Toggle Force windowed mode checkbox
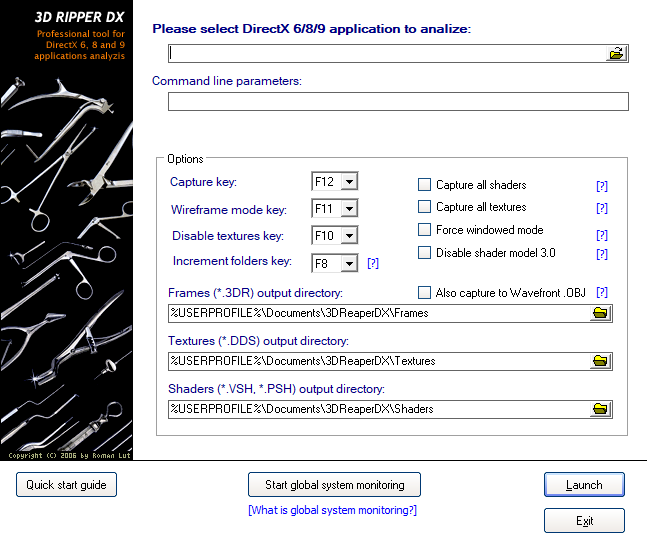Image resolution: width=647 pixels, height=543 pixels. tap(424, 230)
